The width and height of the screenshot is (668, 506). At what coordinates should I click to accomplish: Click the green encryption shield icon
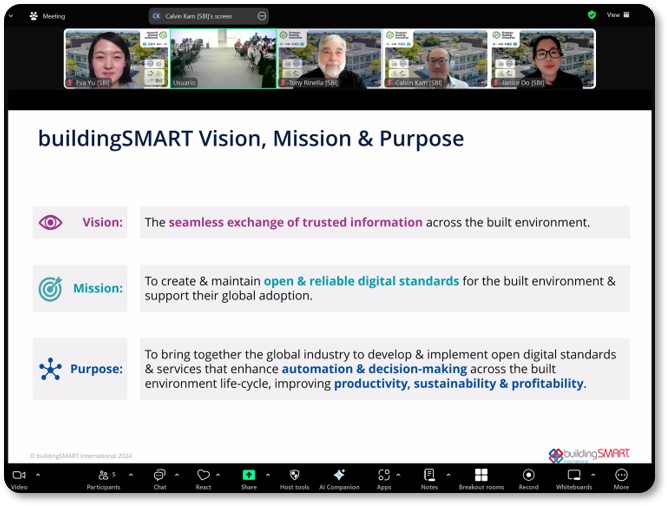pyautogui.click(x=592, y=15)
